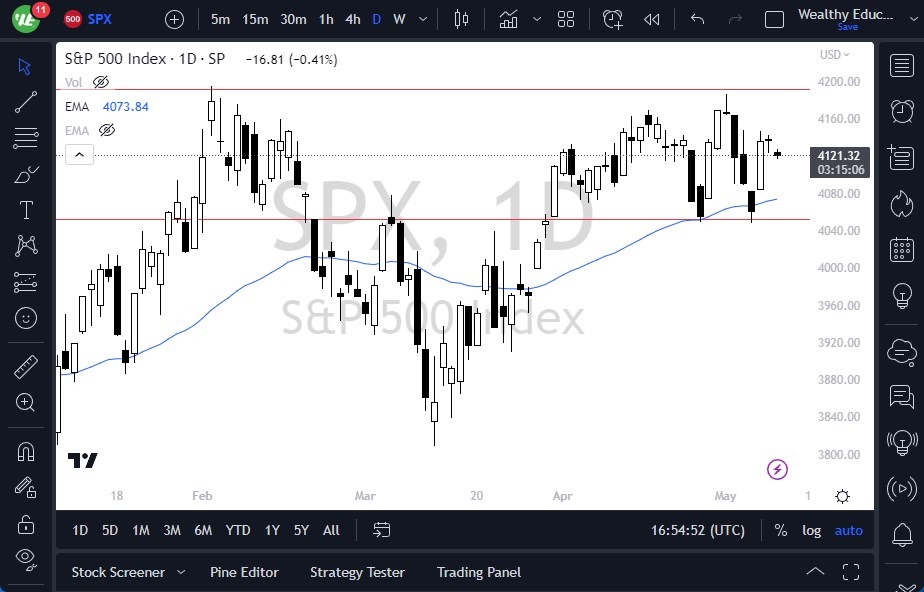Collapse the indicator legend chevron
The width and height of the screenshot is (924, 592).
pos(79,155)
